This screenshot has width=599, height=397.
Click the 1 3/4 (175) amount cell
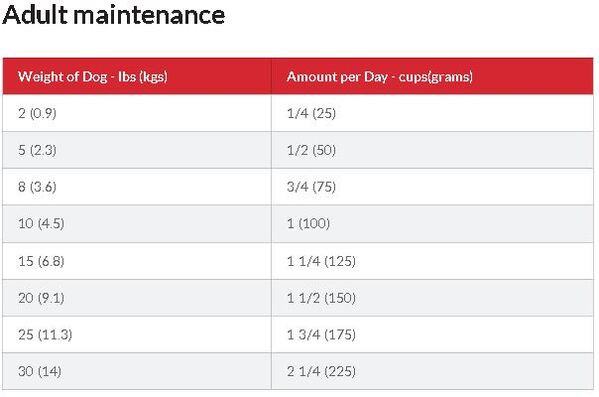[x=432, y=334]
